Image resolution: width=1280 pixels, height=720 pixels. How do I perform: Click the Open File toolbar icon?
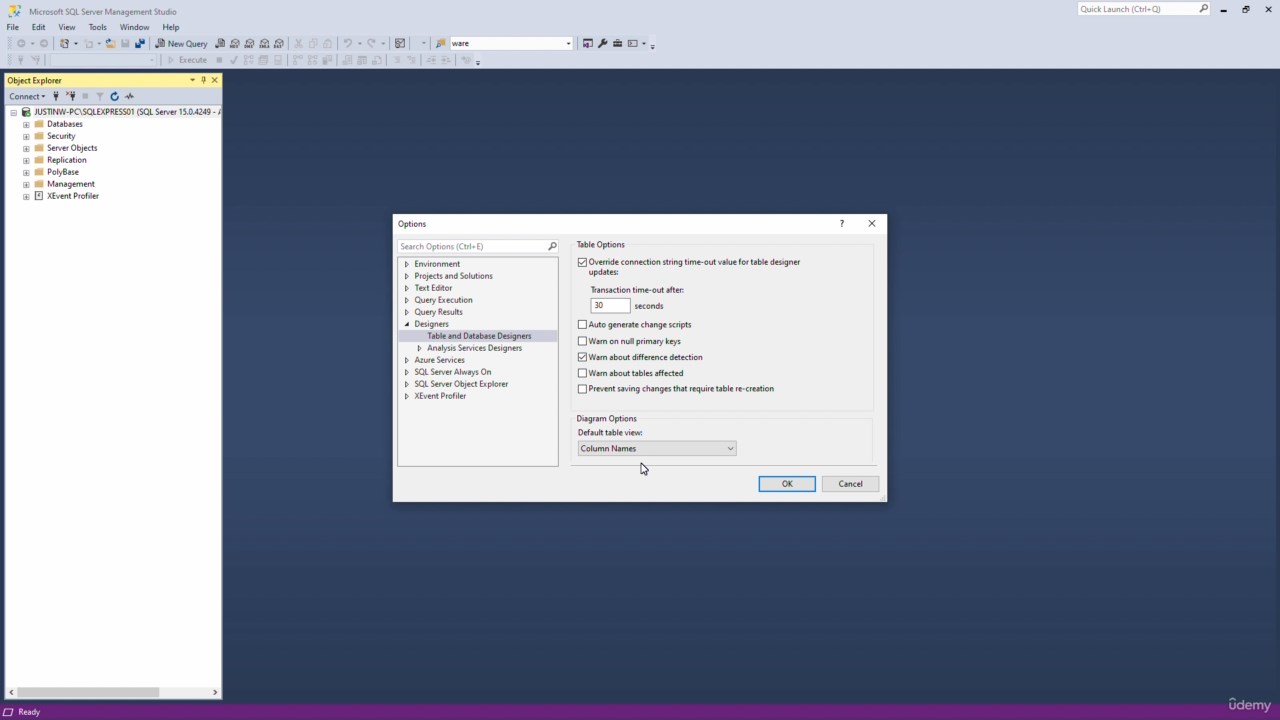[110, 44]
